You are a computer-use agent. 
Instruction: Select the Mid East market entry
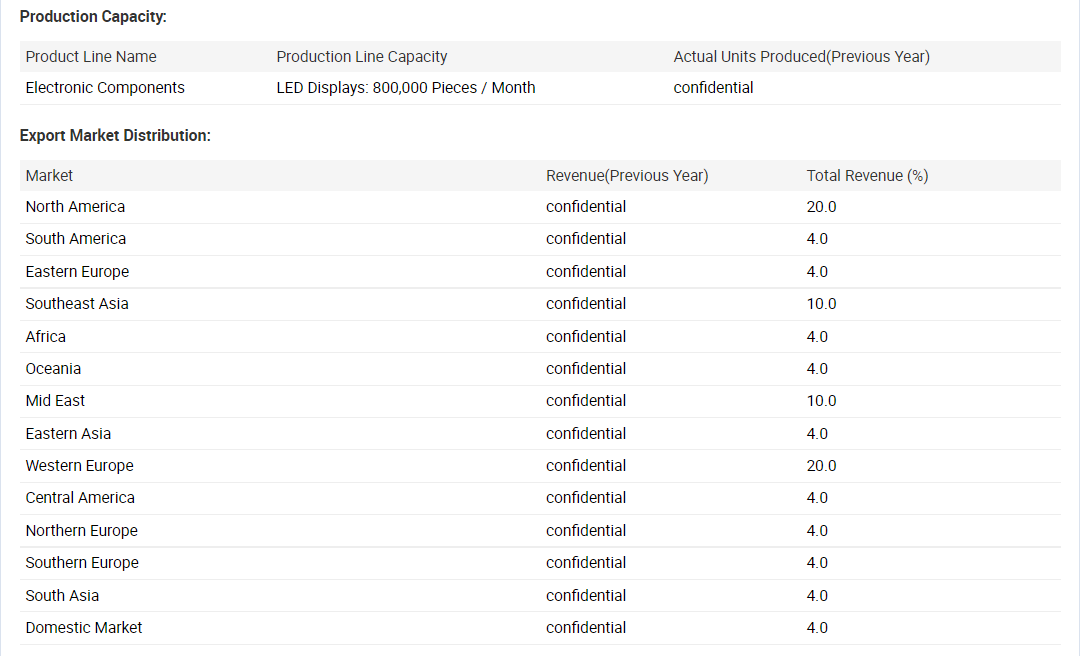[55, 401]
